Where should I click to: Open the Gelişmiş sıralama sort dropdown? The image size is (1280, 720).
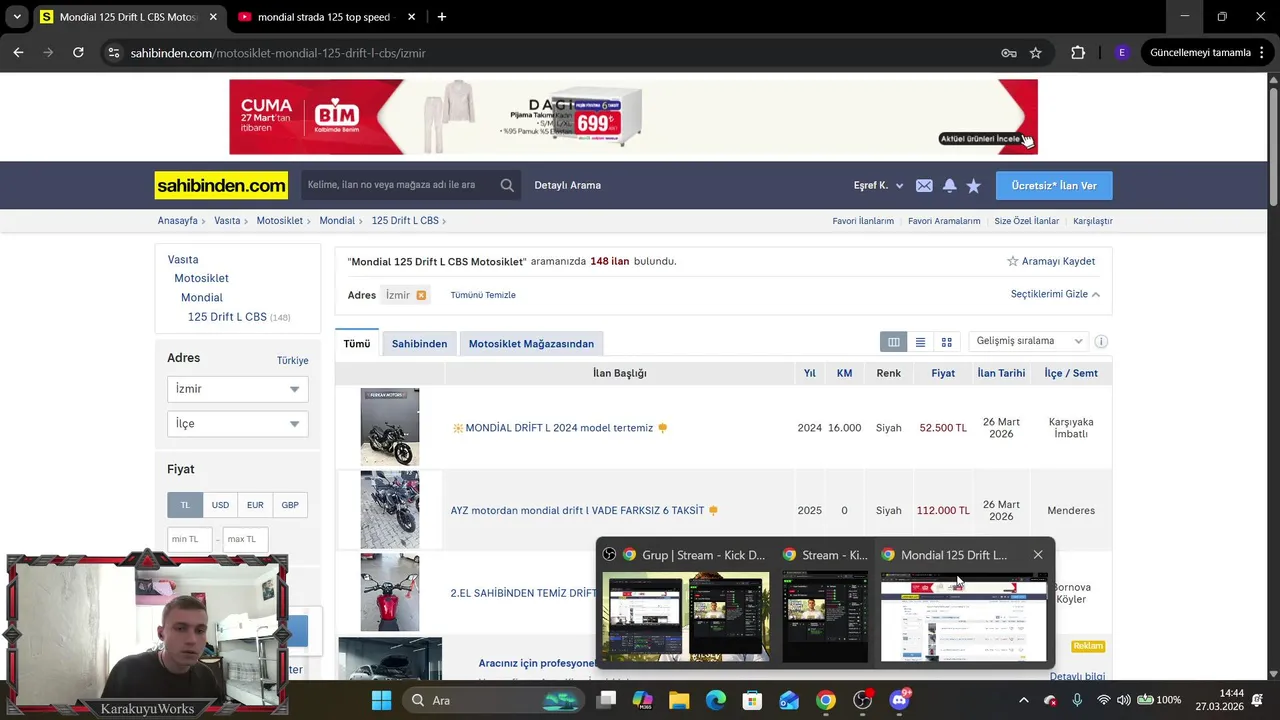tap(1029, 341)
